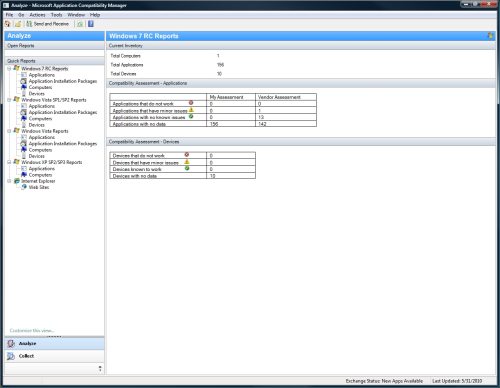Select Windows Vista SP1/SP2 Reports tree item
The height and width of the screenshot is (388, 500).
54,100
